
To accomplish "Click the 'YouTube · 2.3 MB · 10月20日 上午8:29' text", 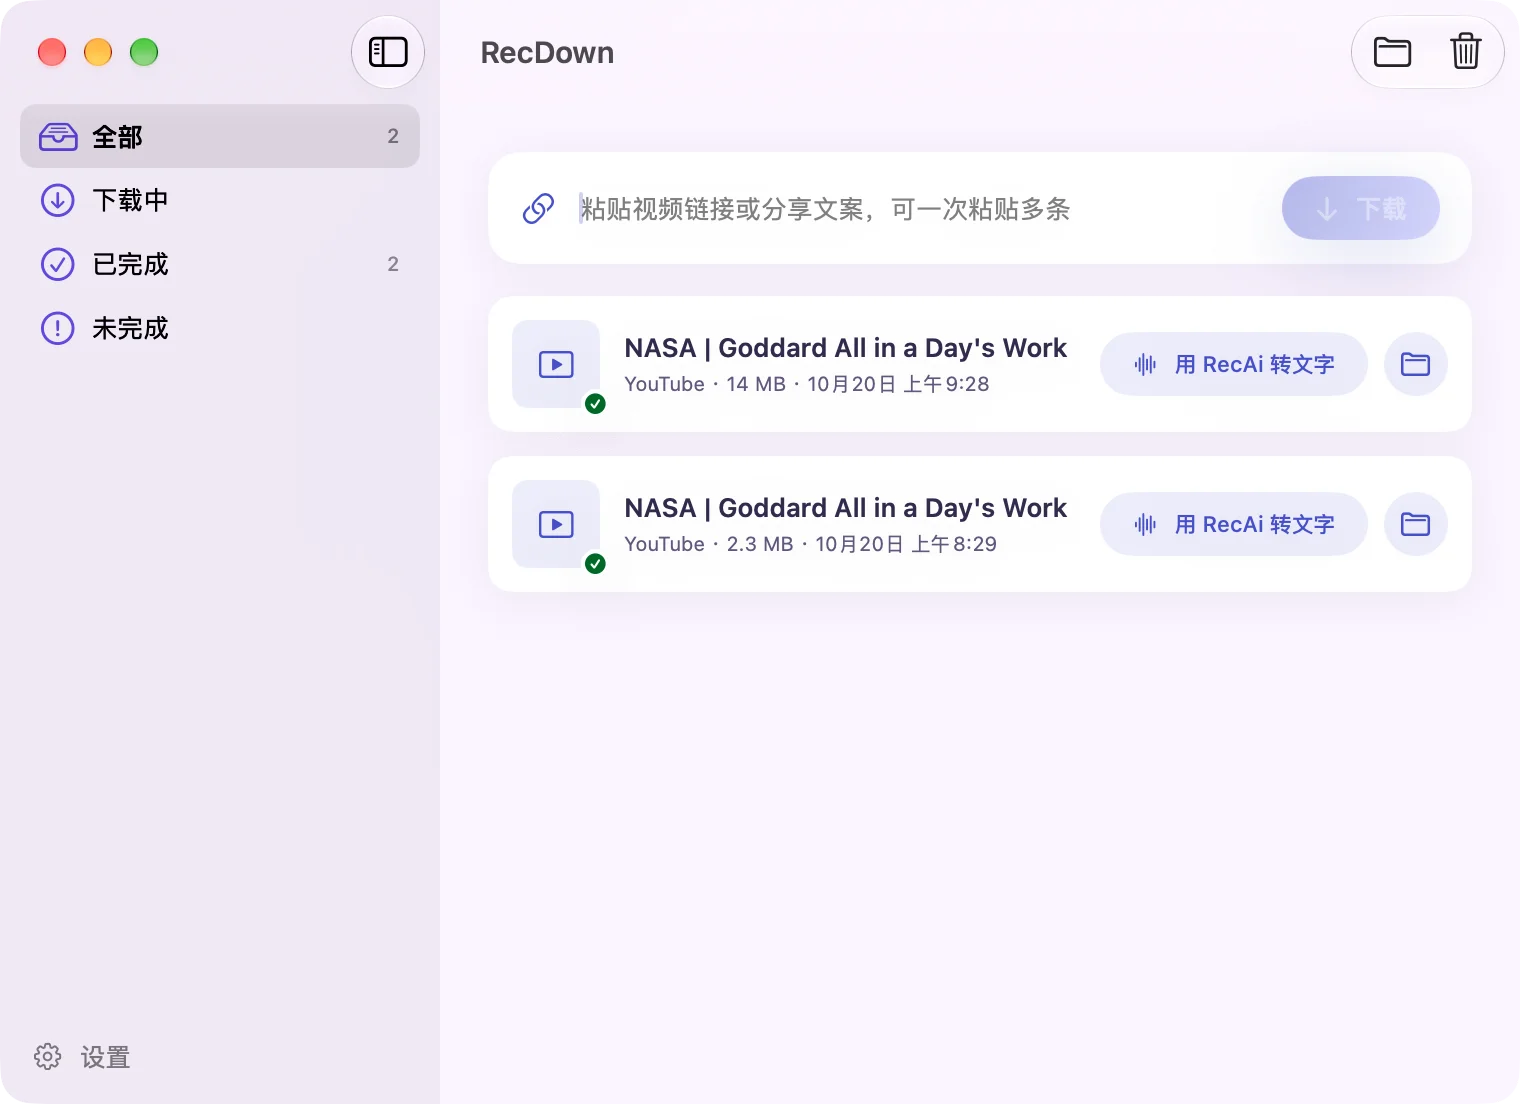I will click(x=811, y=544).
